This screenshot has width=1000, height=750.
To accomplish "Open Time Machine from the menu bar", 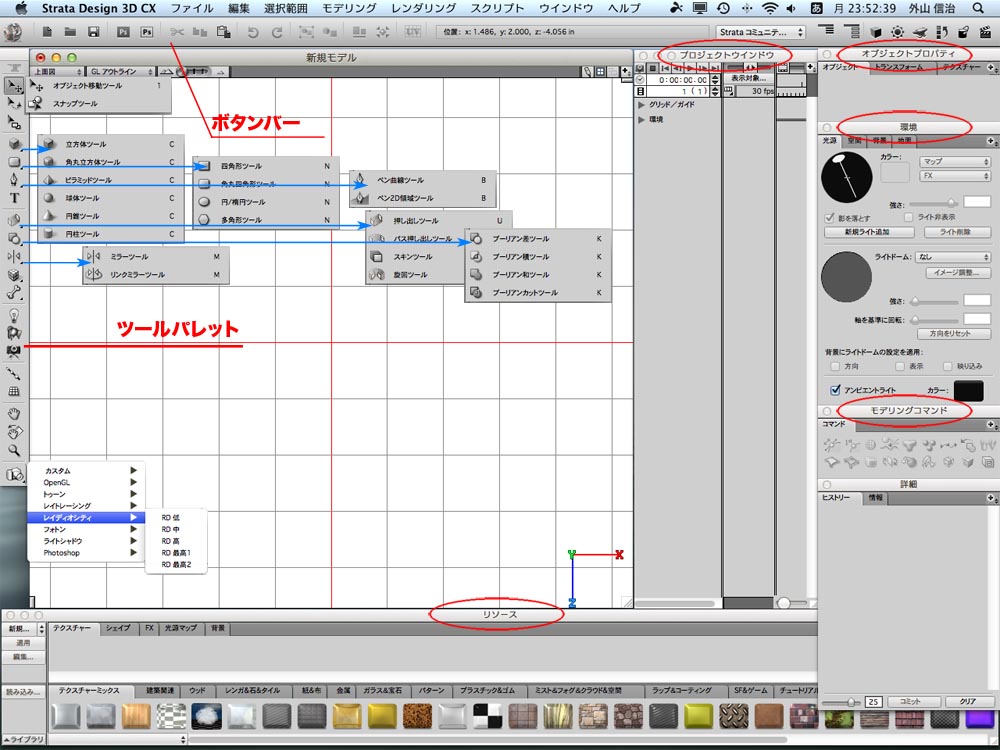I will (723, 8).
